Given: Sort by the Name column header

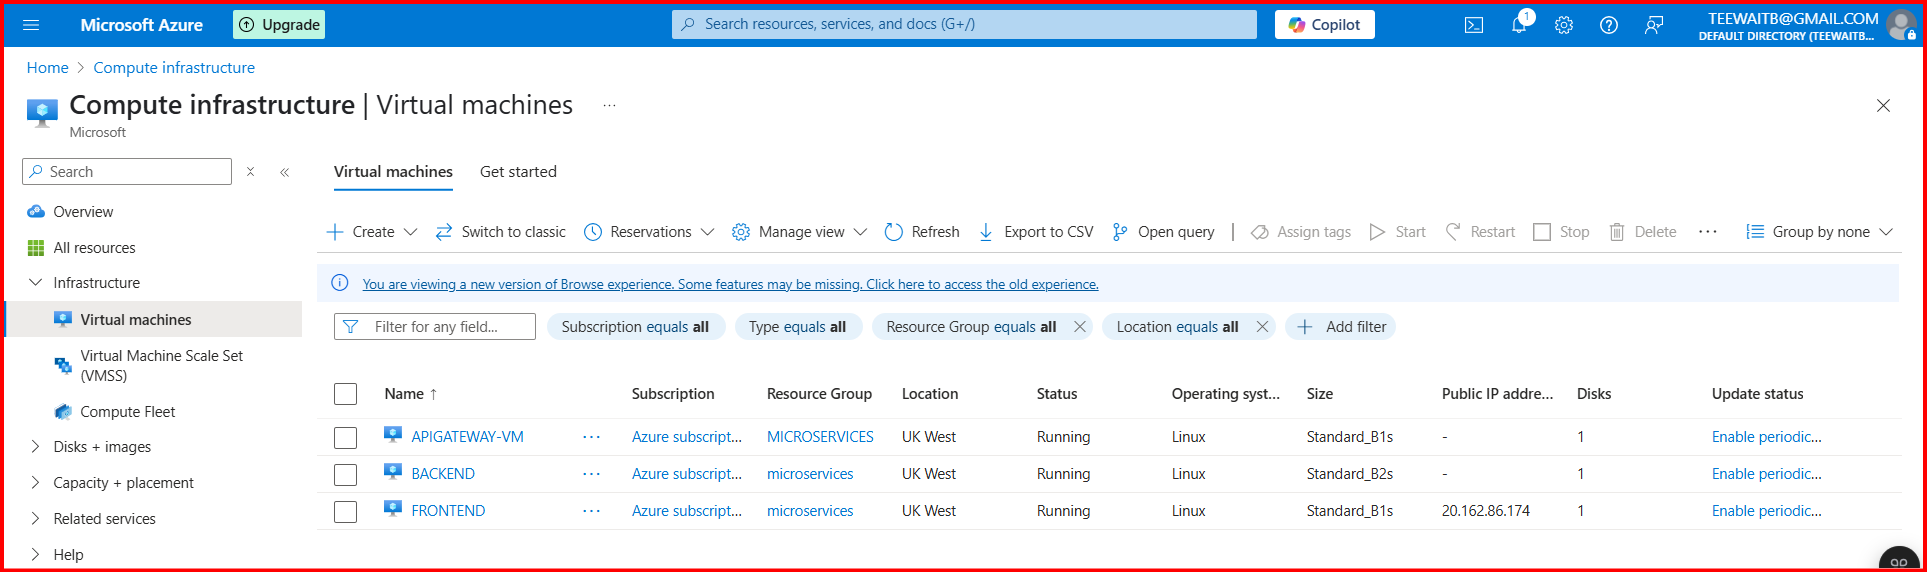Looking at the screenshot, I should point(411,394).
